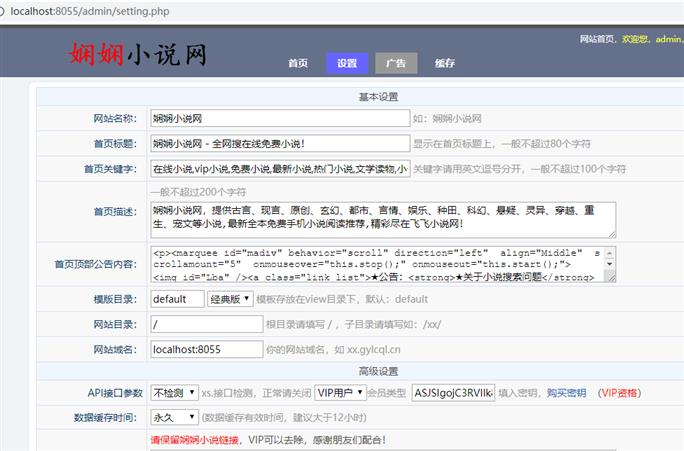
Task: Open the 不检测 API detection dropdown
Action: coord(174,393)
